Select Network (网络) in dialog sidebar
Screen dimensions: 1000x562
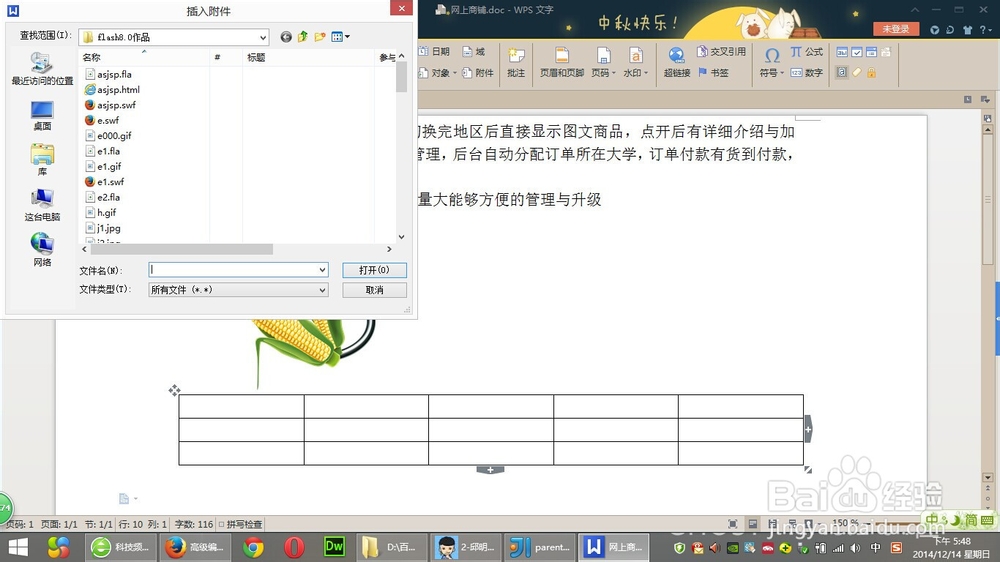click(x=42, y=250)
